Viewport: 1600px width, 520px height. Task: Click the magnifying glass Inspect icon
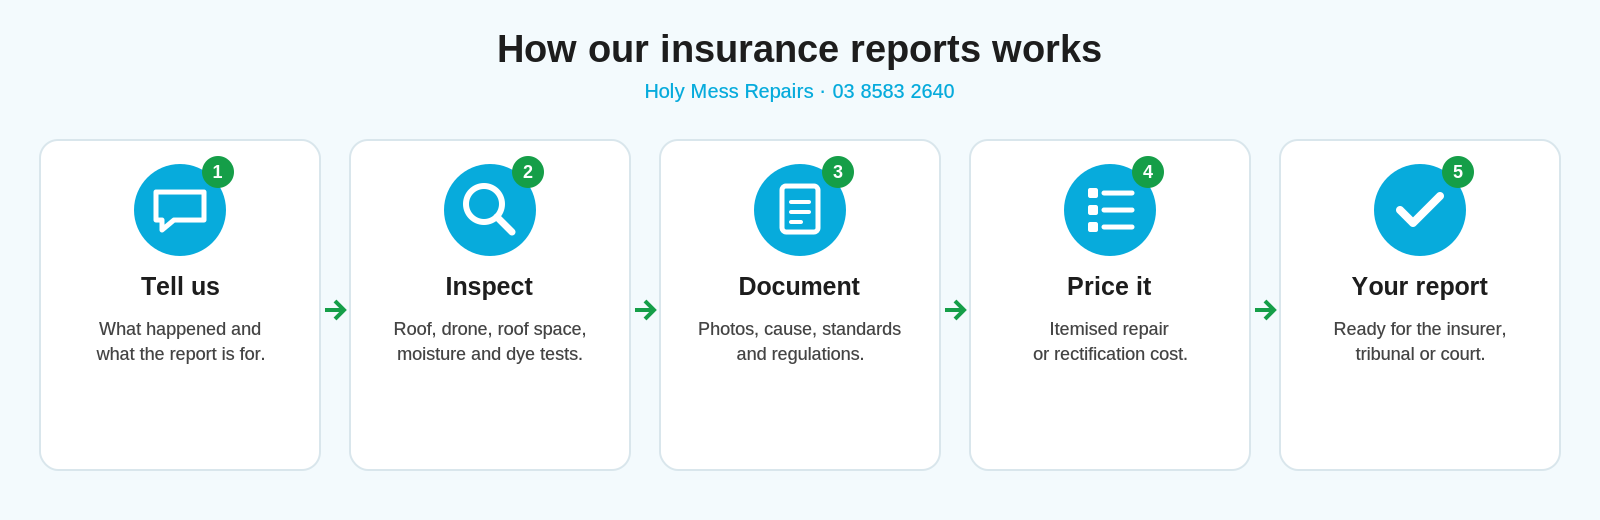tap(490, 210)
